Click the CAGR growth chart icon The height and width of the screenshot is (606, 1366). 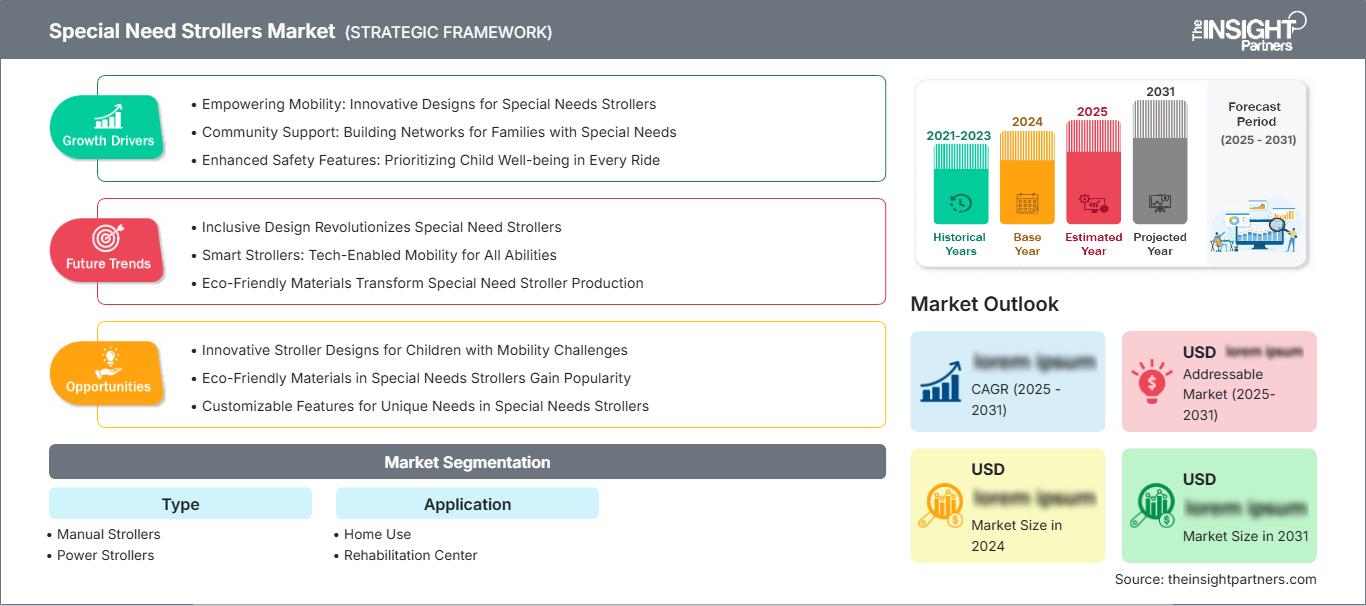942,381
